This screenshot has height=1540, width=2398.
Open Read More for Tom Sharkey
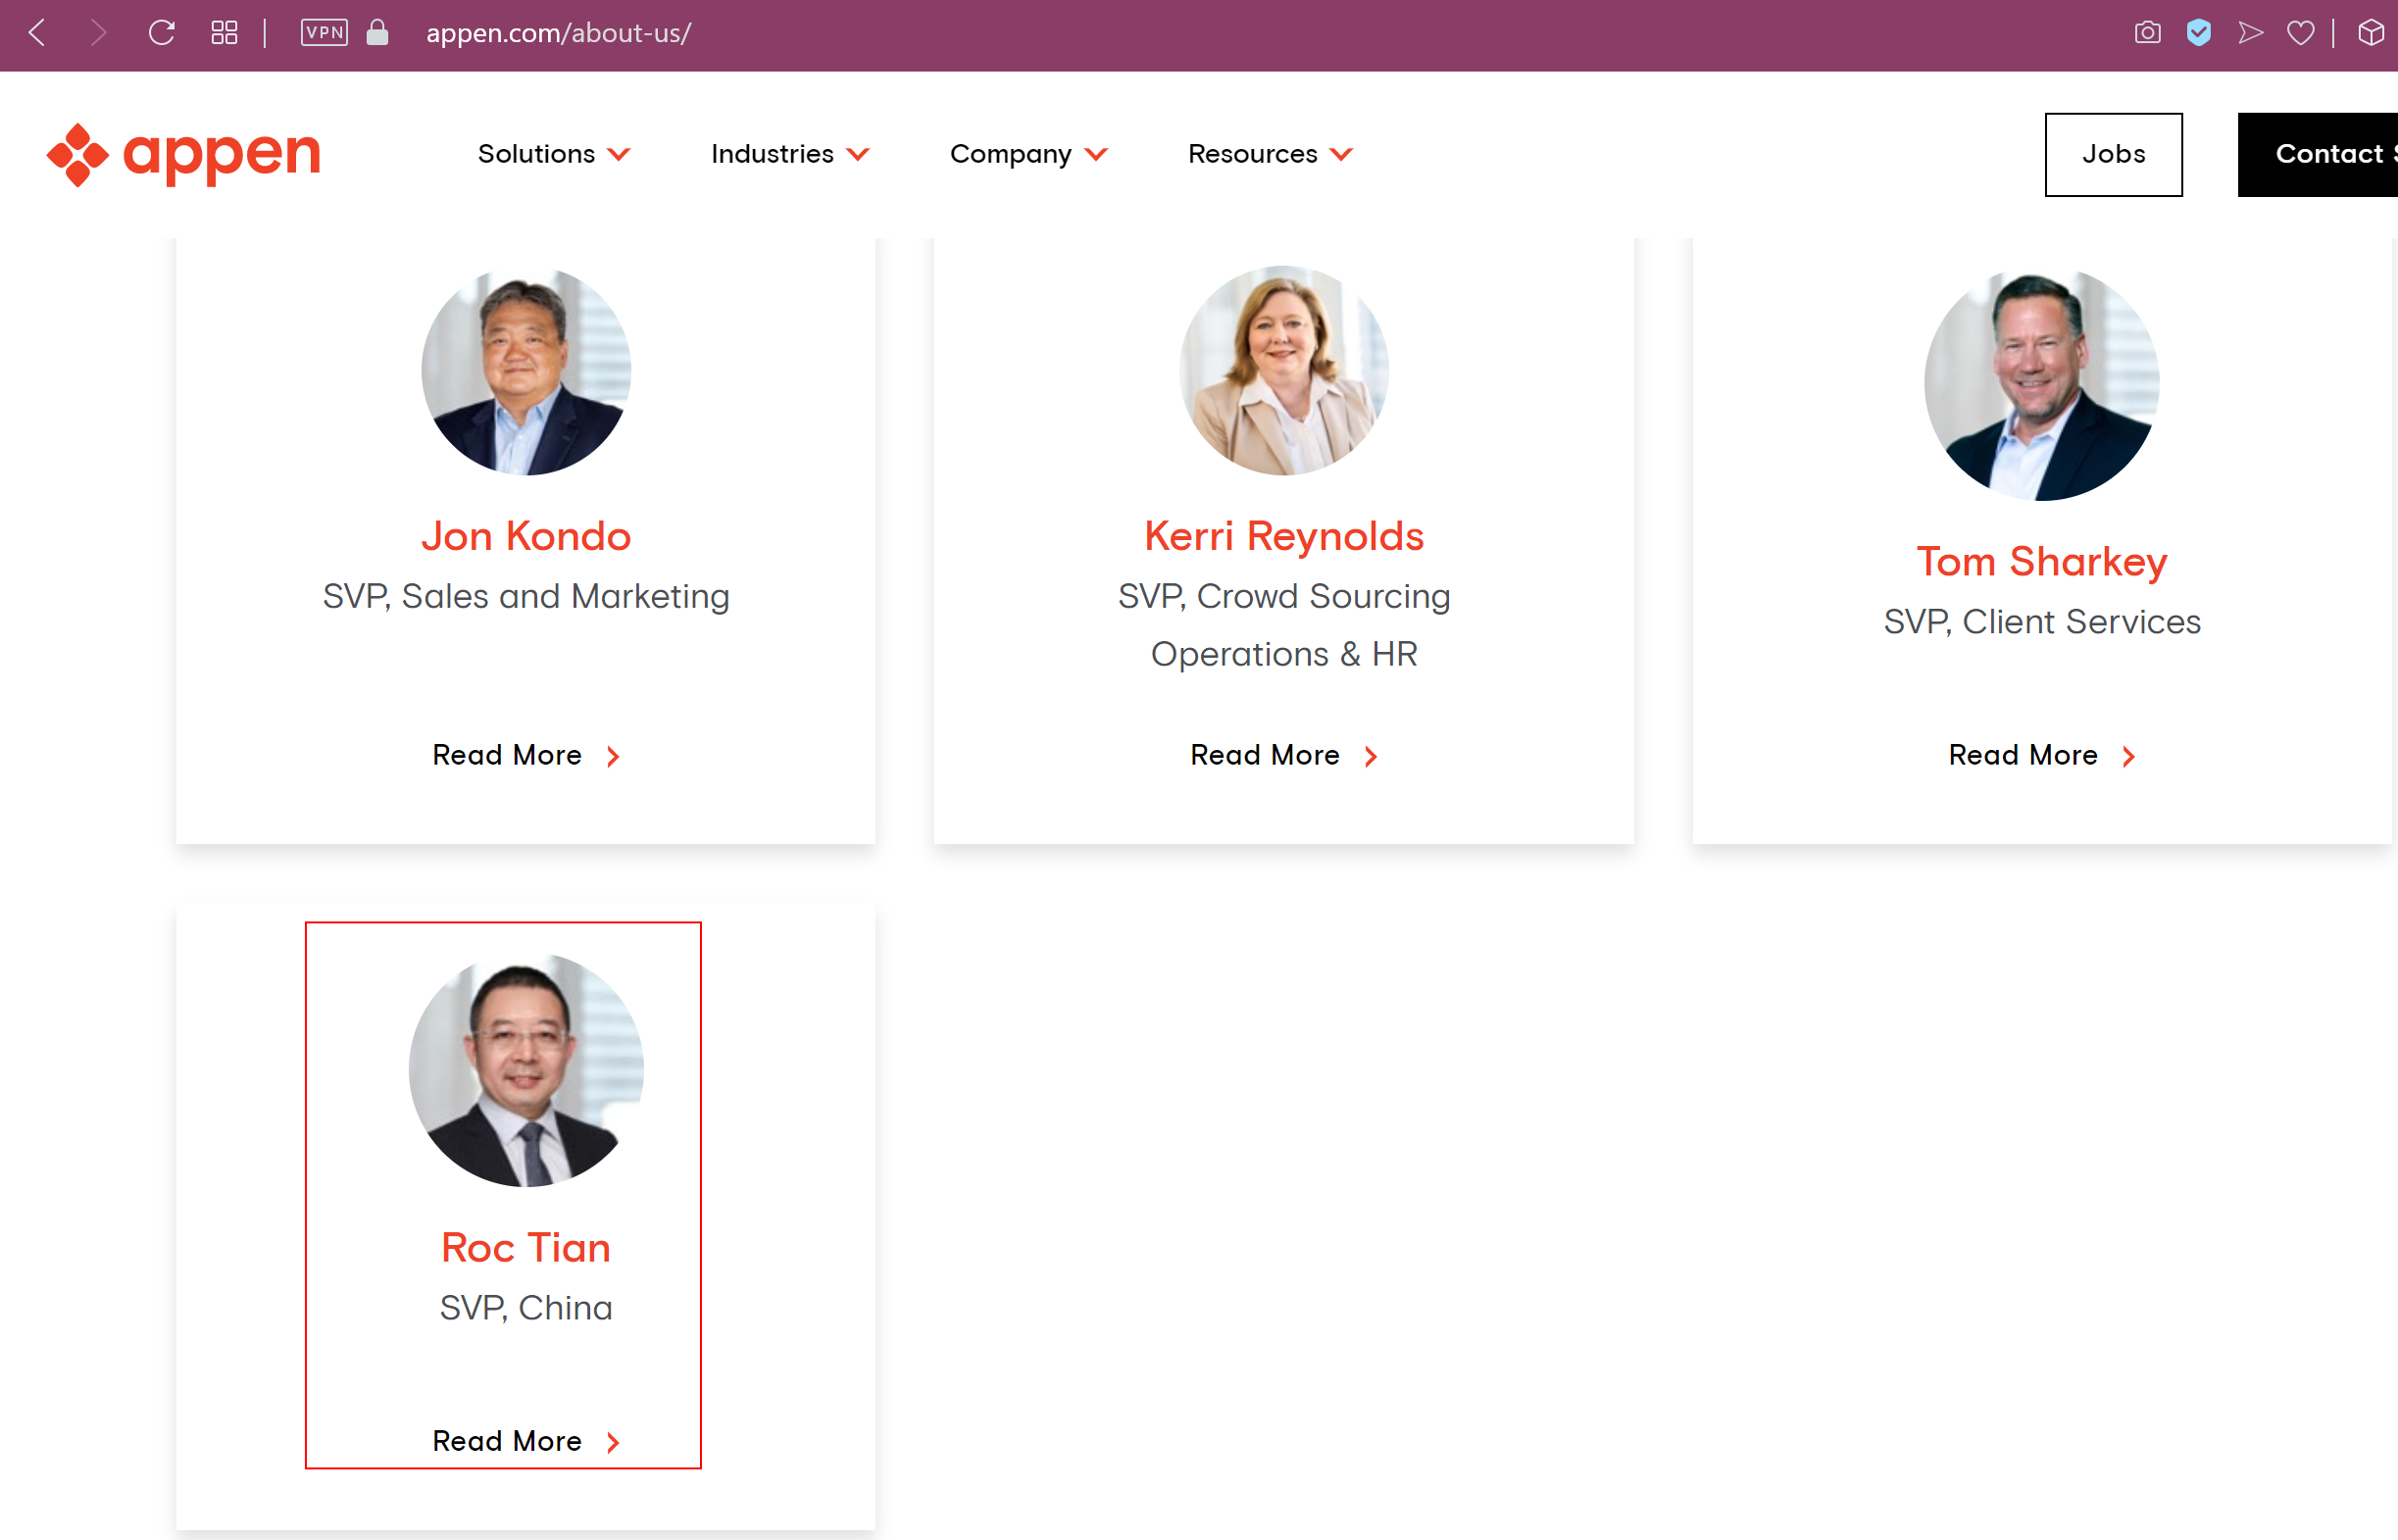[x=2023, y=755]
